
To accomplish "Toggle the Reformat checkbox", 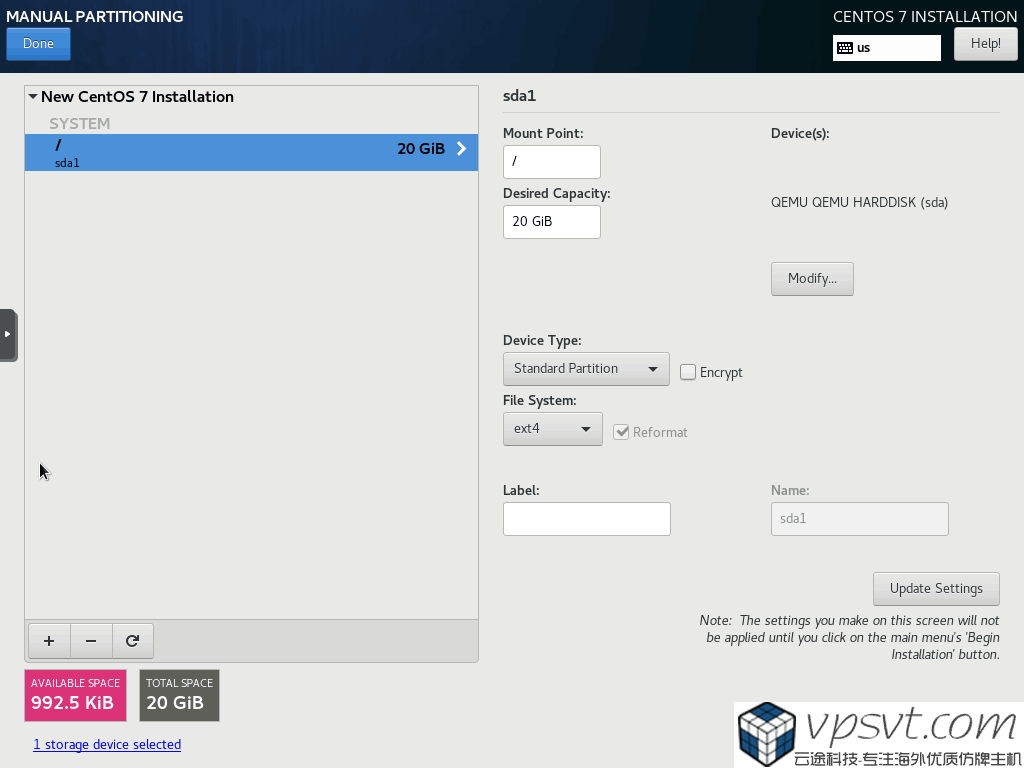I will 621,432.
